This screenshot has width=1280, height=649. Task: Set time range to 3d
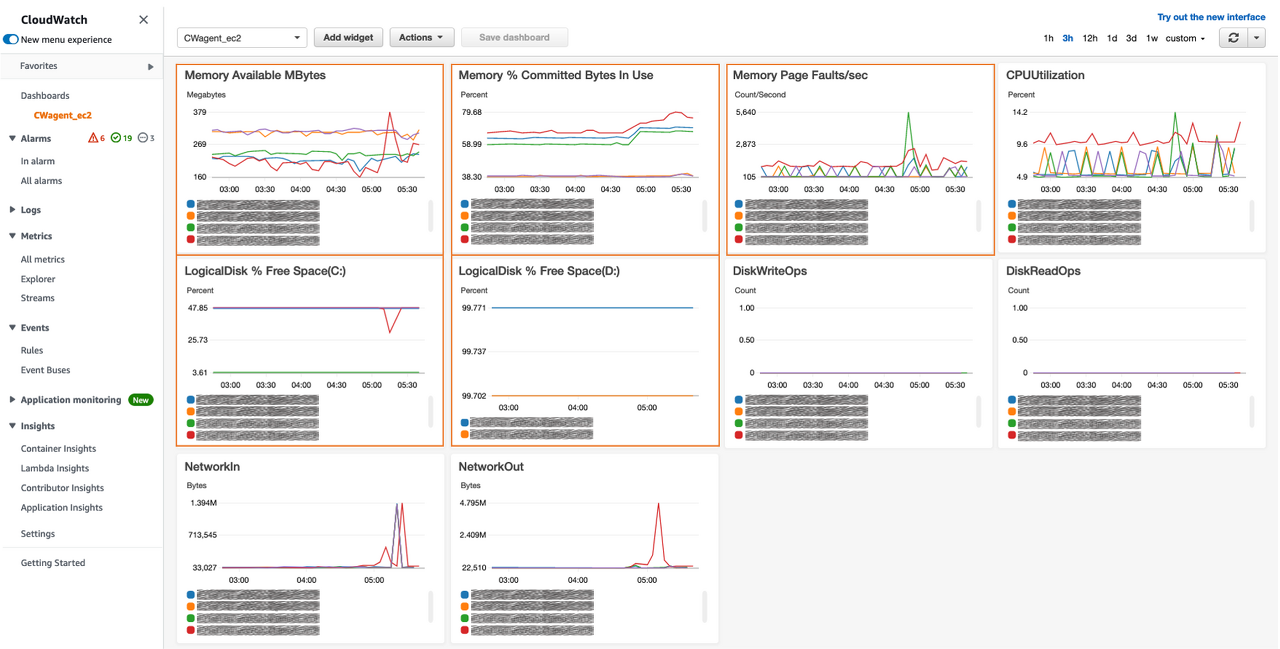coord(1131,38)
